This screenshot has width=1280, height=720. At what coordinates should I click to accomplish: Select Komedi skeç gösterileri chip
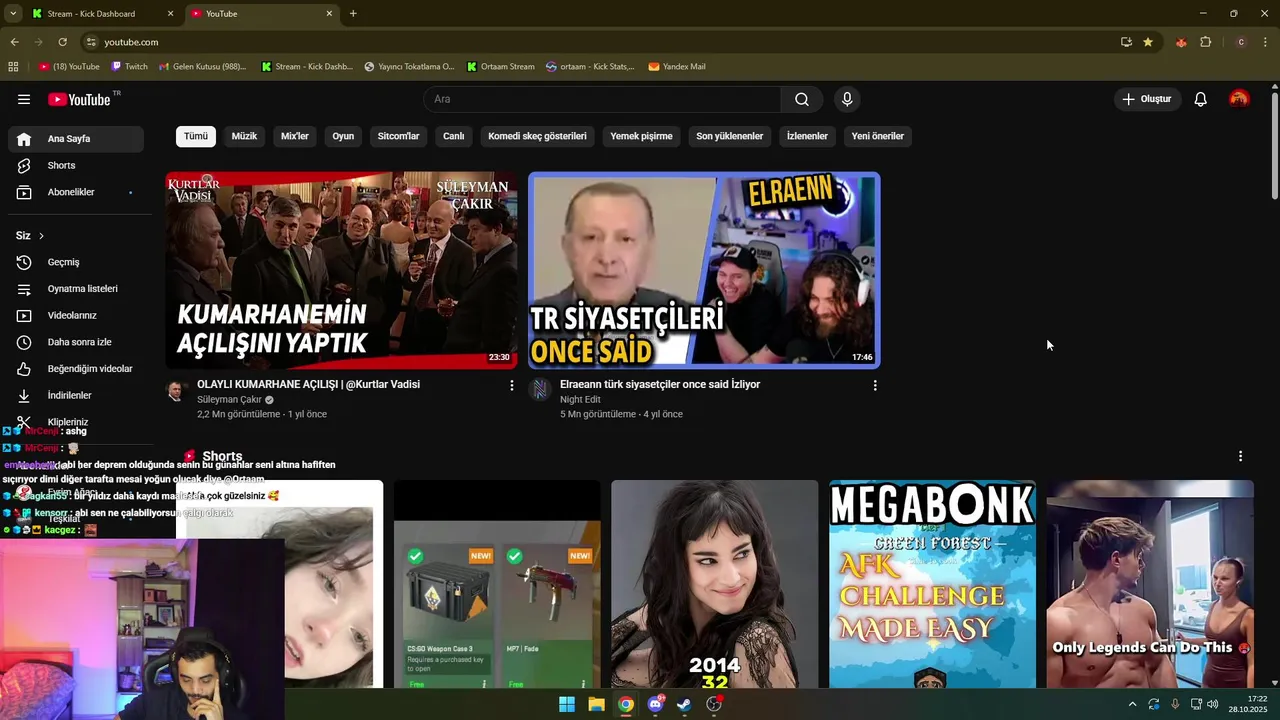tap(537, 136)
